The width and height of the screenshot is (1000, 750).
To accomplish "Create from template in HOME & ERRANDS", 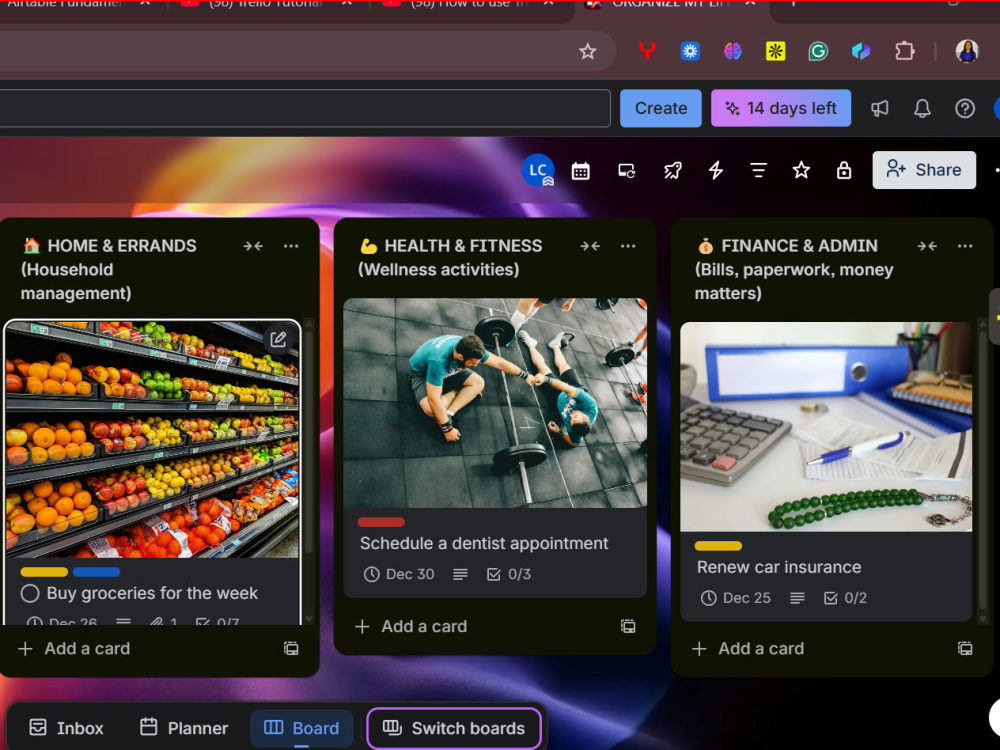I will coord(291,649).
